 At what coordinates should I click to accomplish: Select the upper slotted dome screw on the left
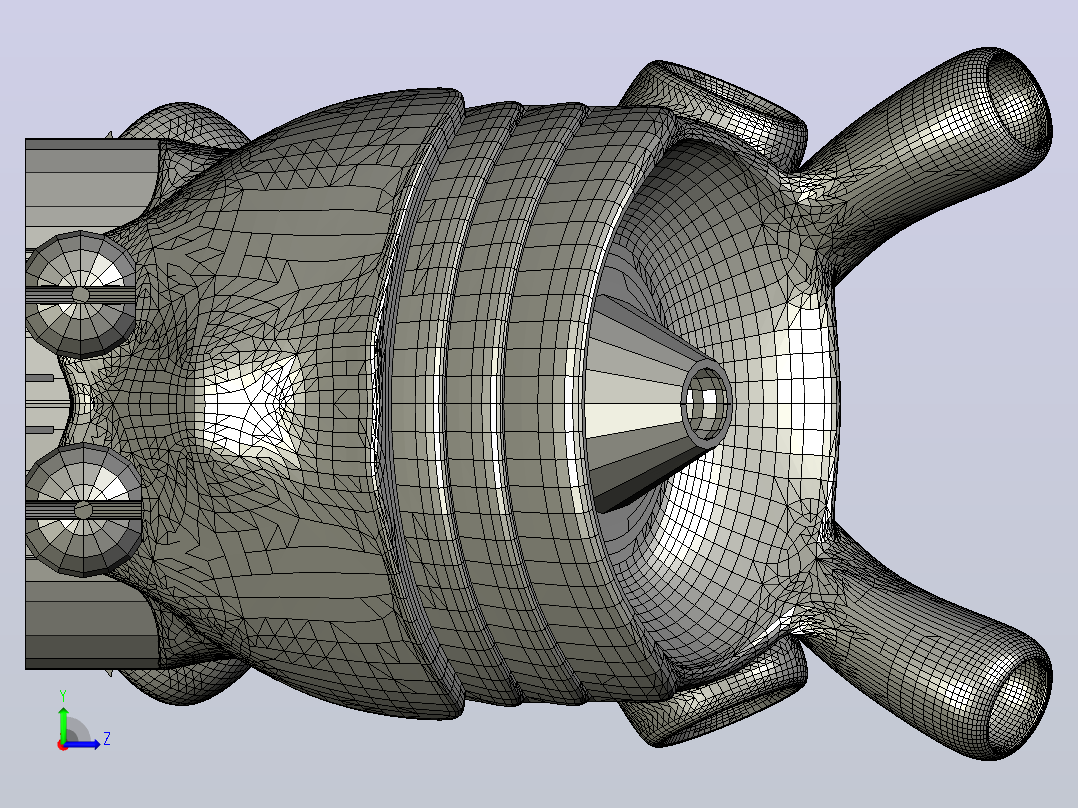(80, 294)
